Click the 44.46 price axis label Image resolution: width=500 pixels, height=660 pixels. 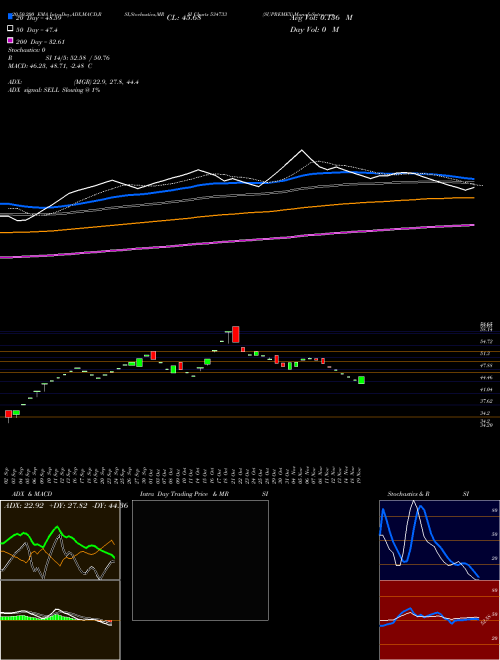(x=486, y=378)
